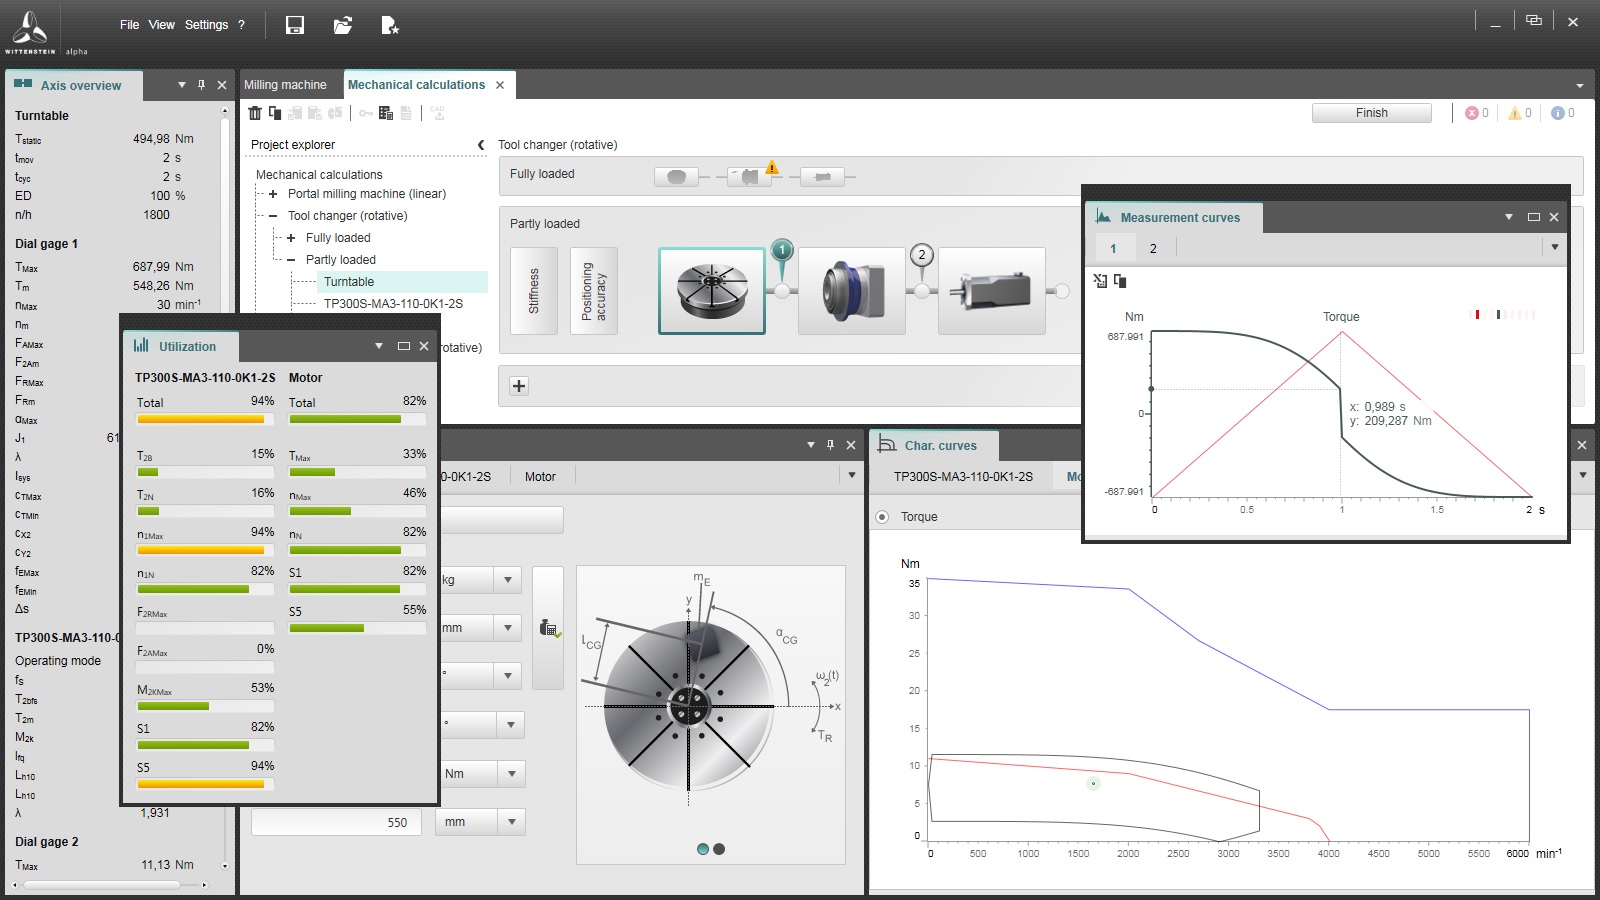Viewport: 1600px width, 900px height.
Task: Click the add load case plus button
Action: 519,386
